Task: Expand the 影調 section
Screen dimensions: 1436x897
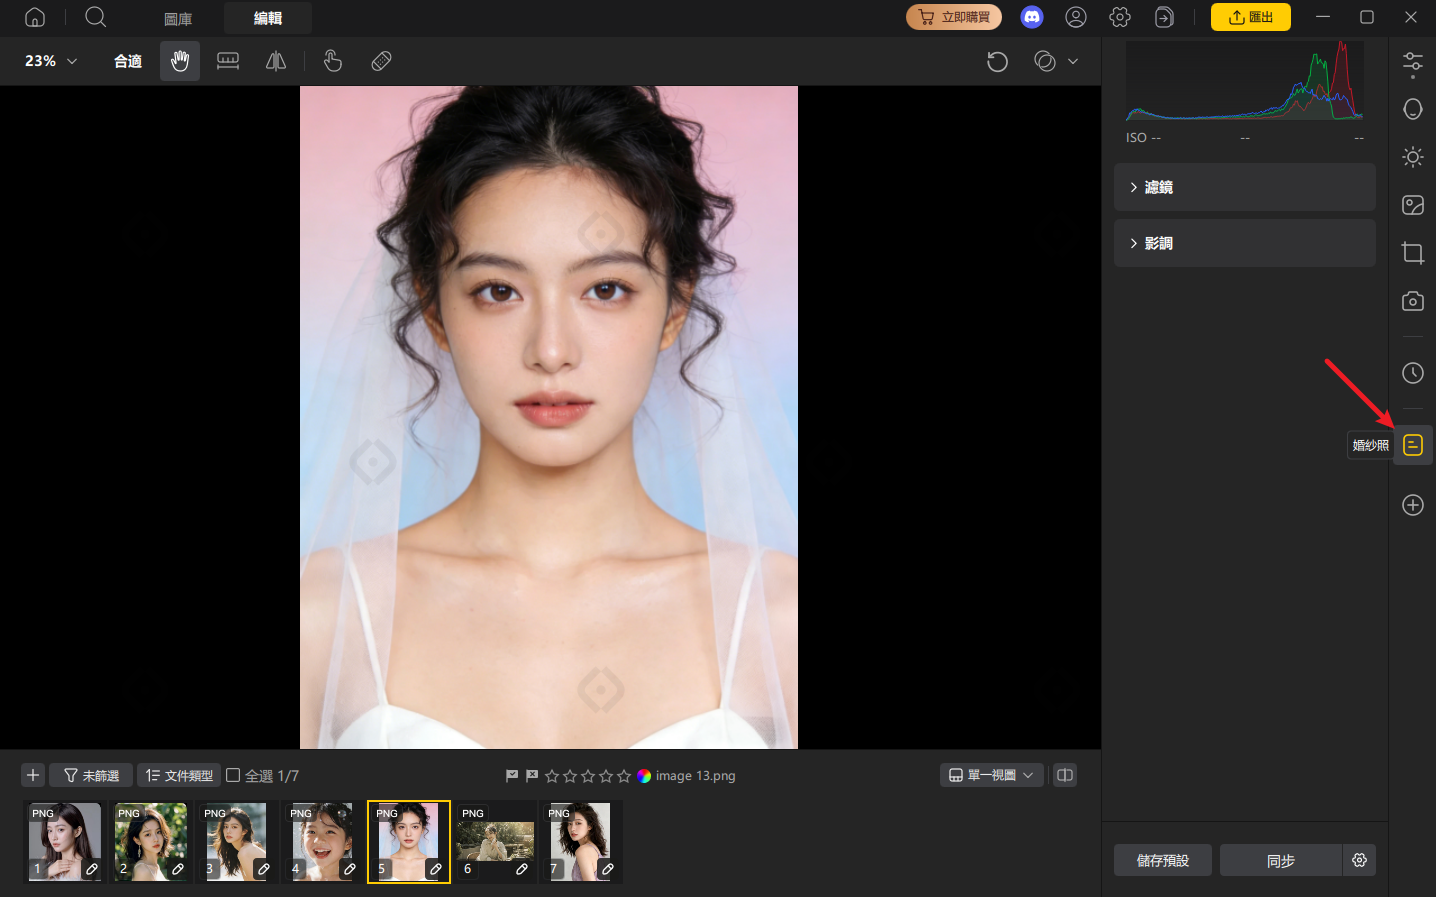Action: click(1245, 243)
